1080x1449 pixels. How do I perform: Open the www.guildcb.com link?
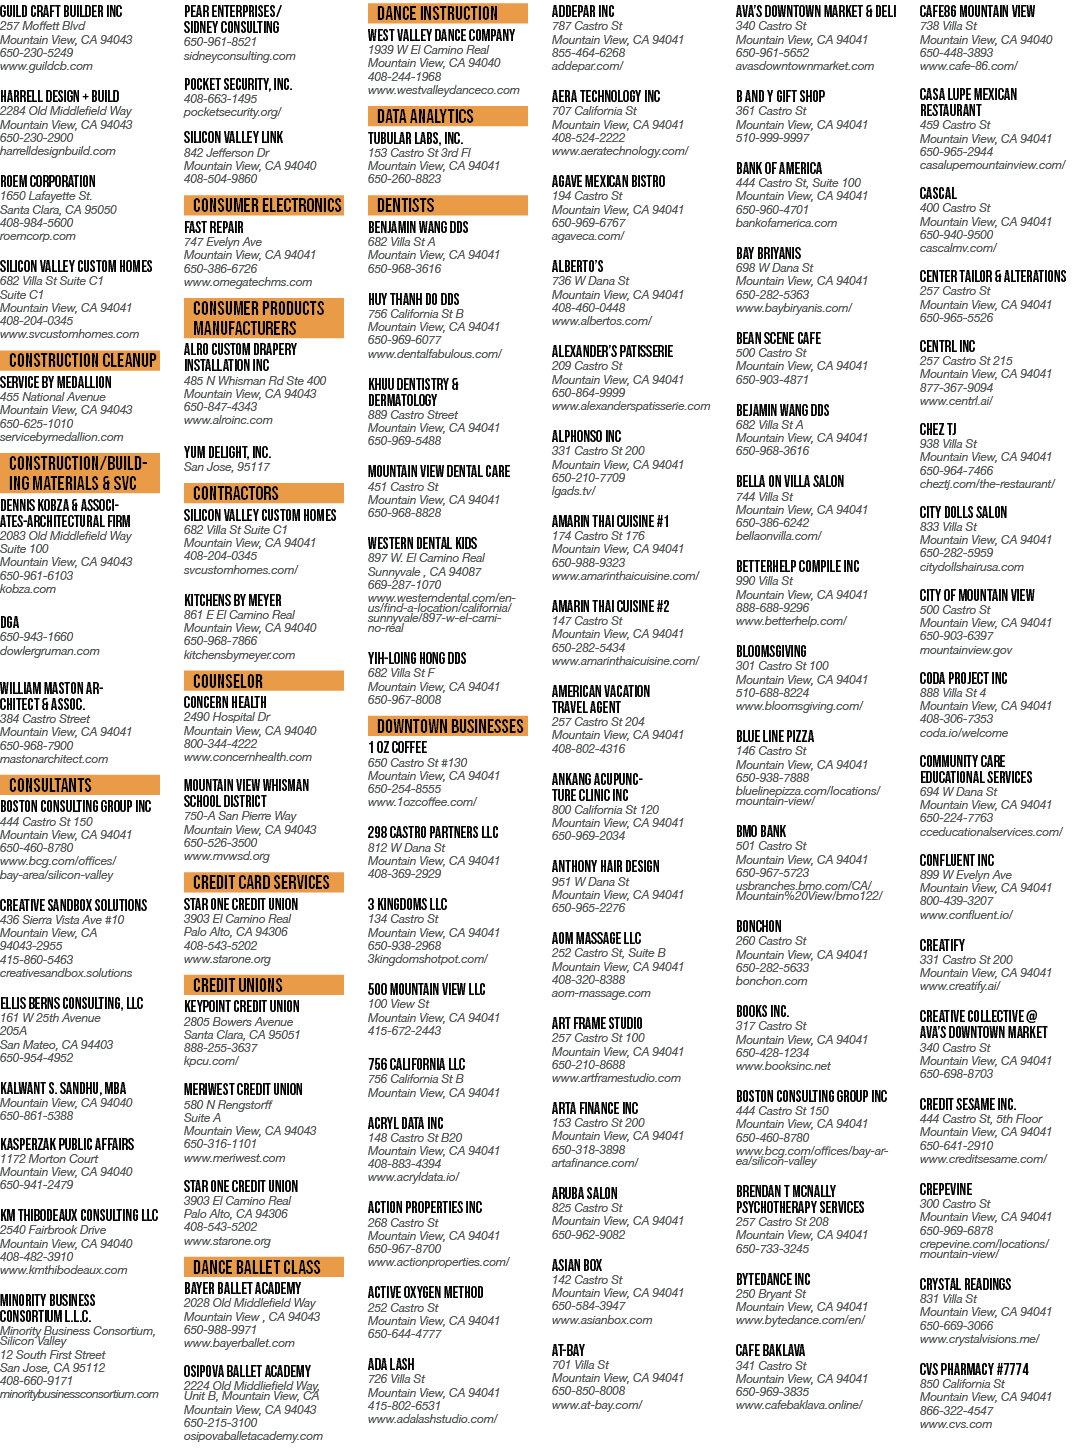tap(46, 66)
